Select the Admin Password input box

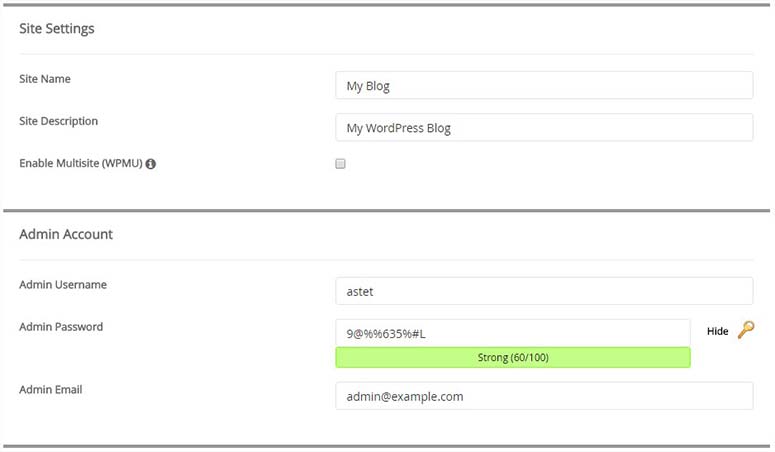(512, 333)
